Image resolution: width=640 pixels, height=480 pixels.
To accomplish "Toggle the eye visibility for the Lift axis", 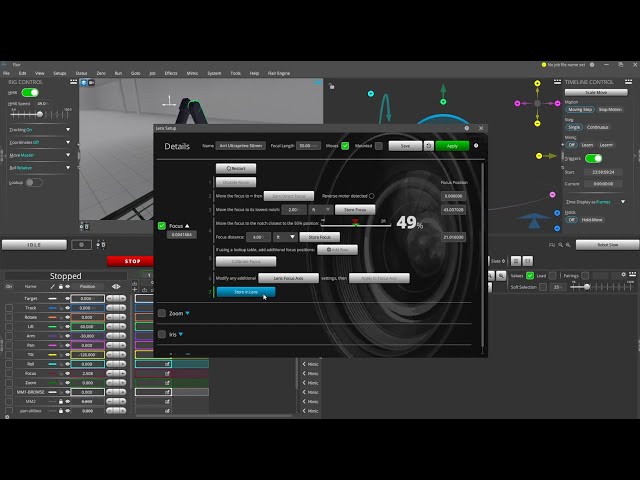I will (x=67, y=327).
